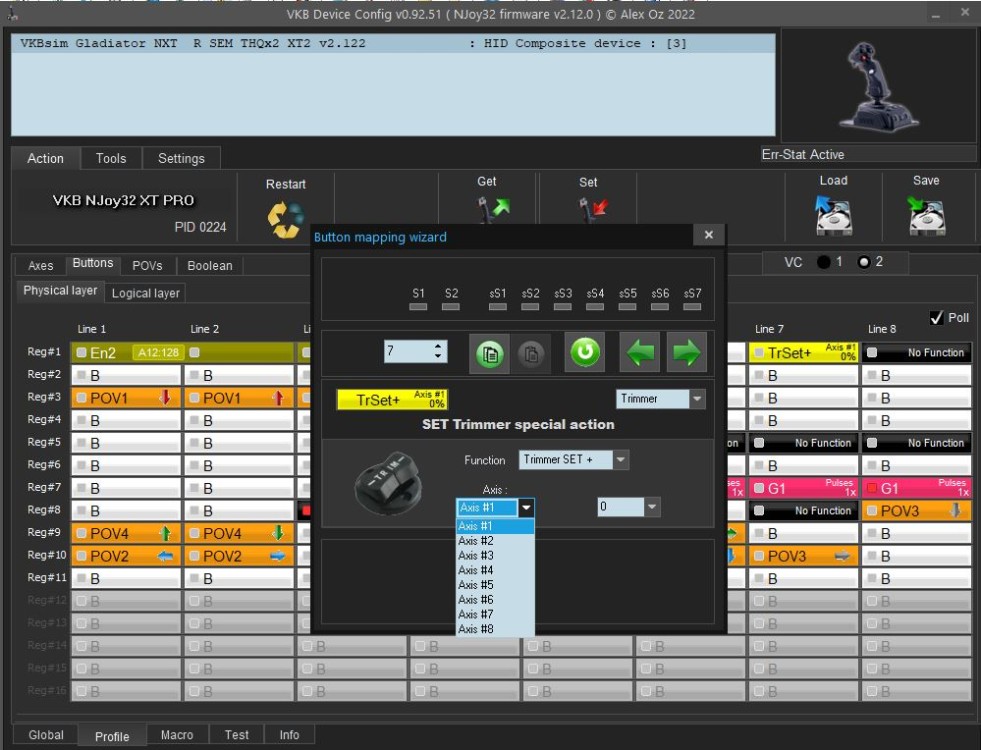Image resolution: width=981 pixels, height=750 pixels.
Task: Go to previous button with left arrow
Action: [x=640, y=353]
